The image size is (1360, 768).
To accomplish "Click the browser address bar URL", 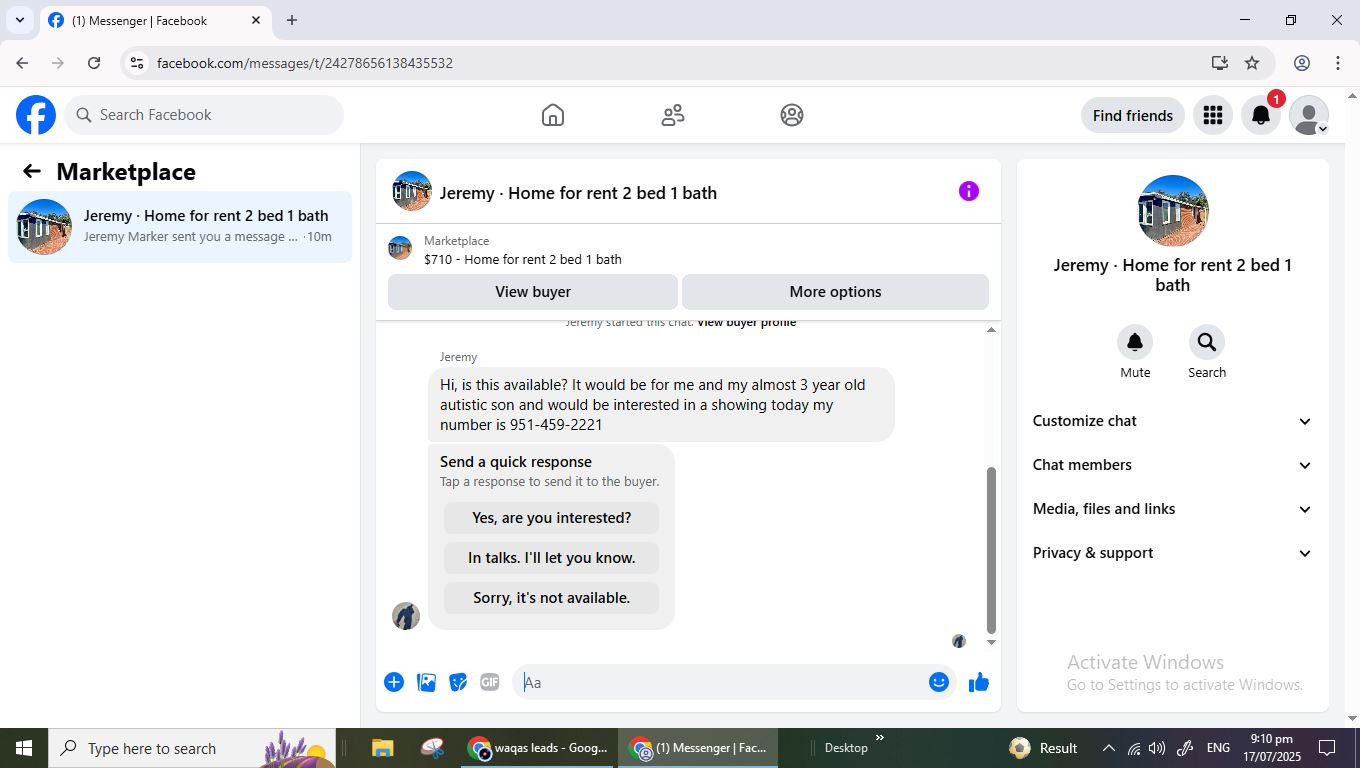I will click(305, 63).
